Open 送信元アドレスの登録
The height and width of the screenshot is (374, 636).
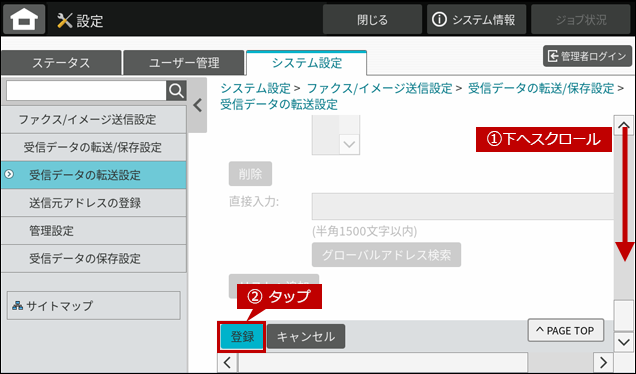tap(94, 203)
